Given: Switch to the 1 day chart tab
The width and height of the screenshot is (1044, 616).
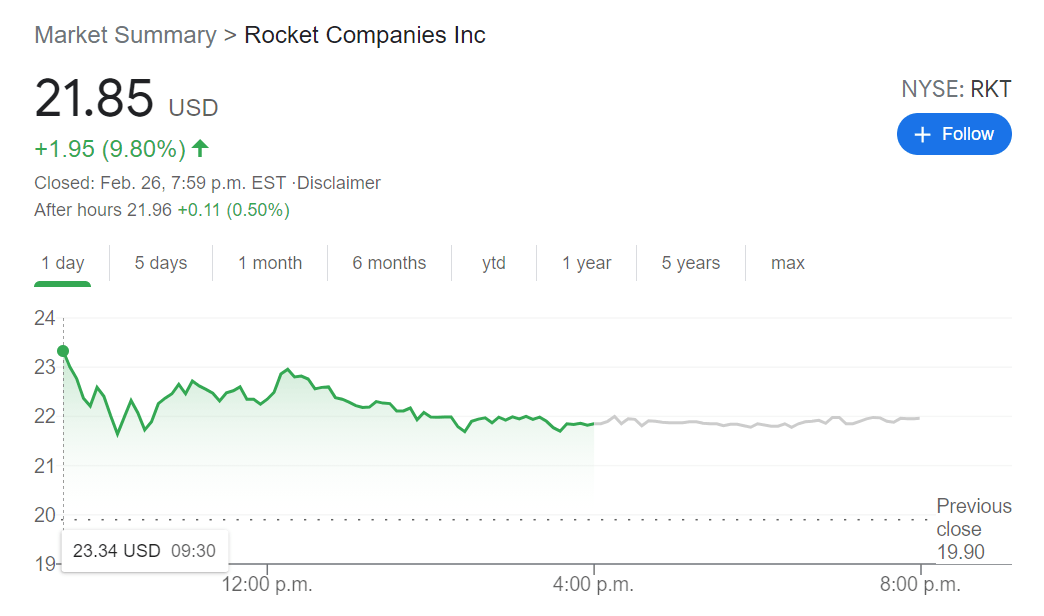Looking at the screenshot, I should point(62,262).
